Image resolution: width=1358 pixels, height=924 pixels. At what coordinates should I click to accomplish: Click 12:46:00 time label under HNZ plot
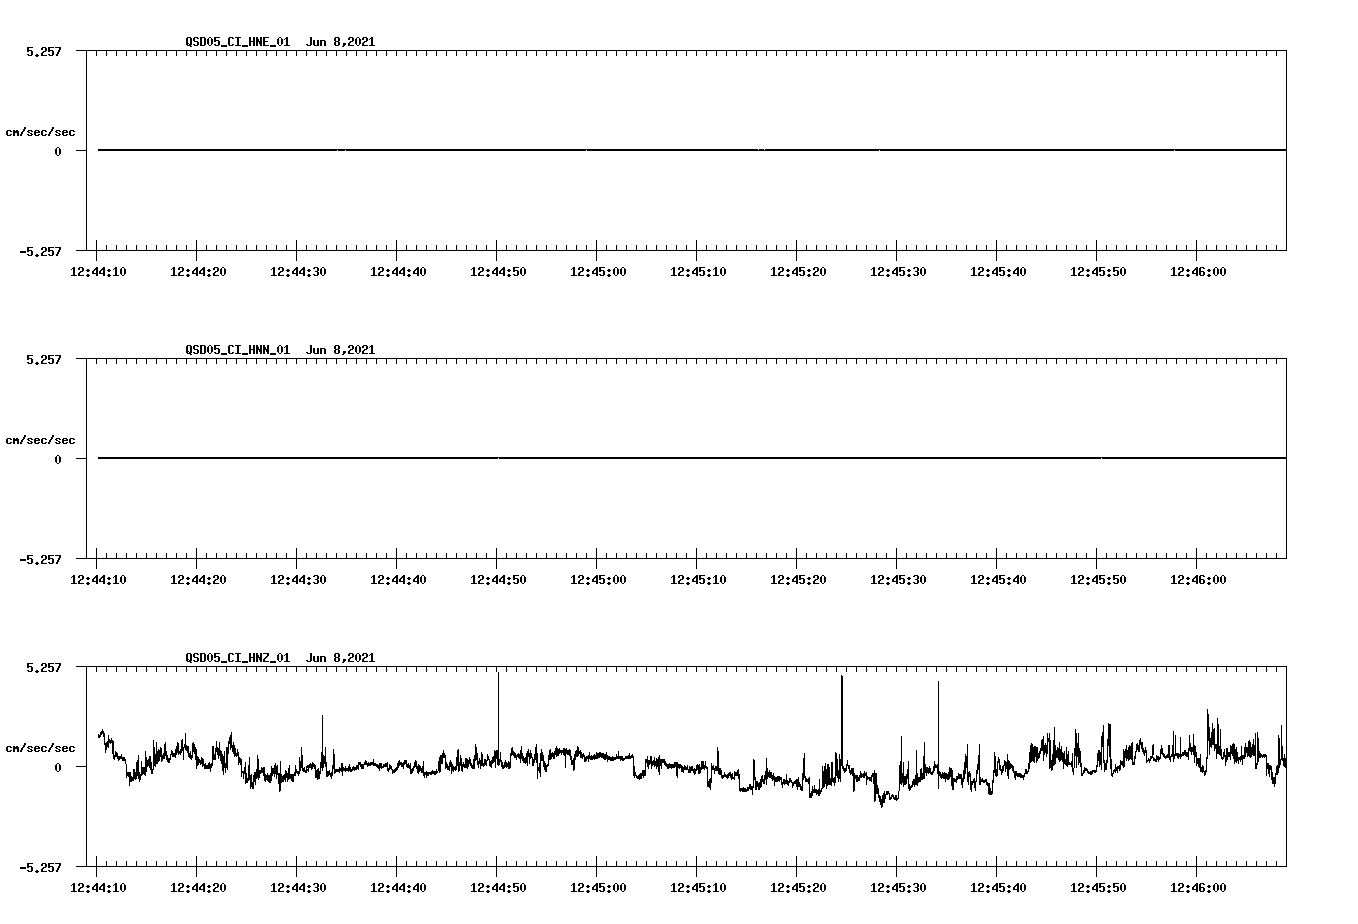pyautogui.click(x=1198, y=887)
